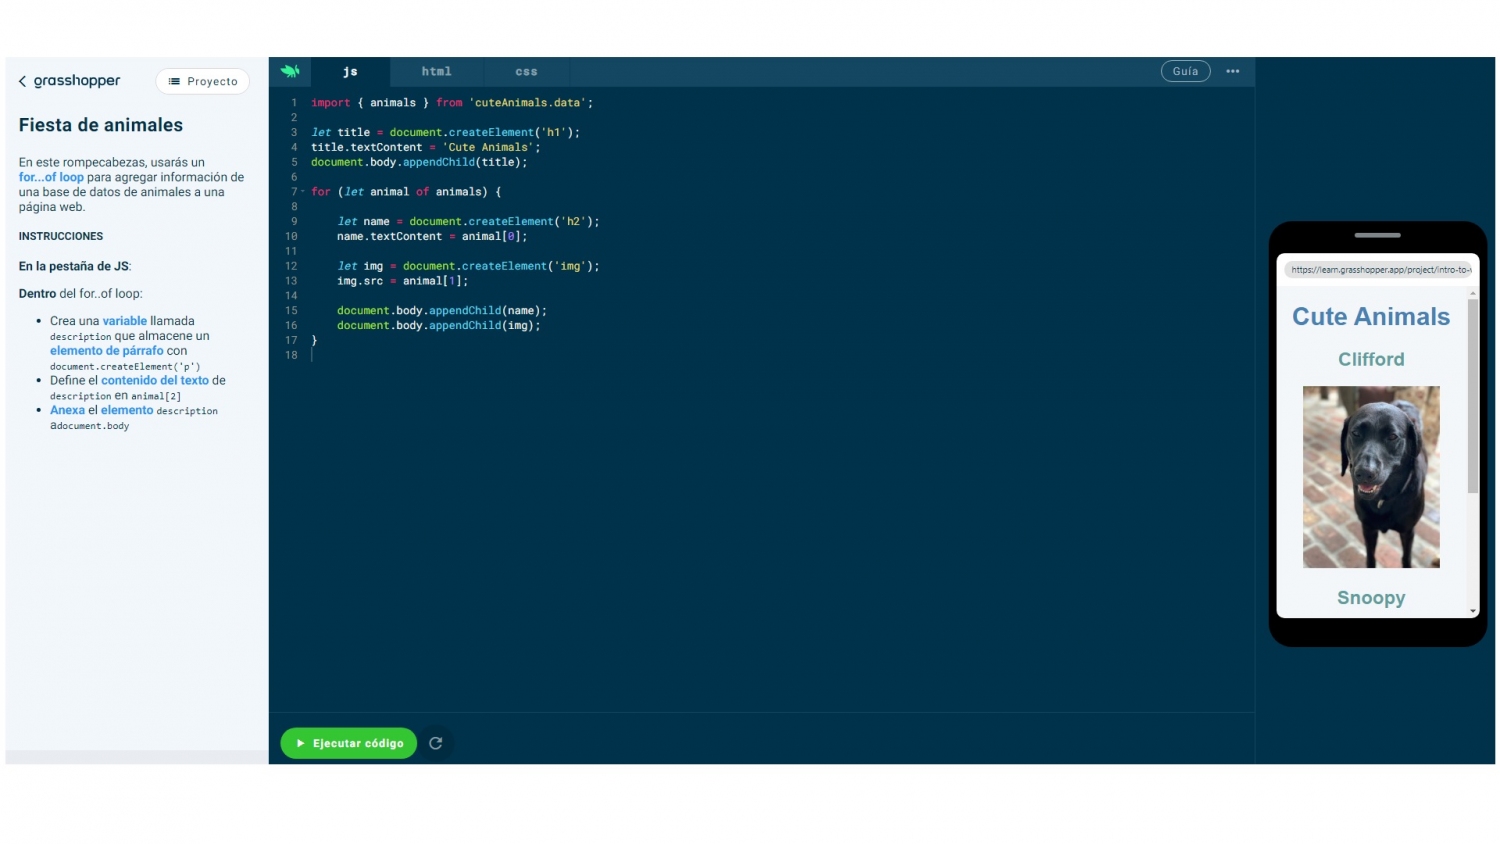Open the "variable" link in the instructions

(x=125, y=321)
